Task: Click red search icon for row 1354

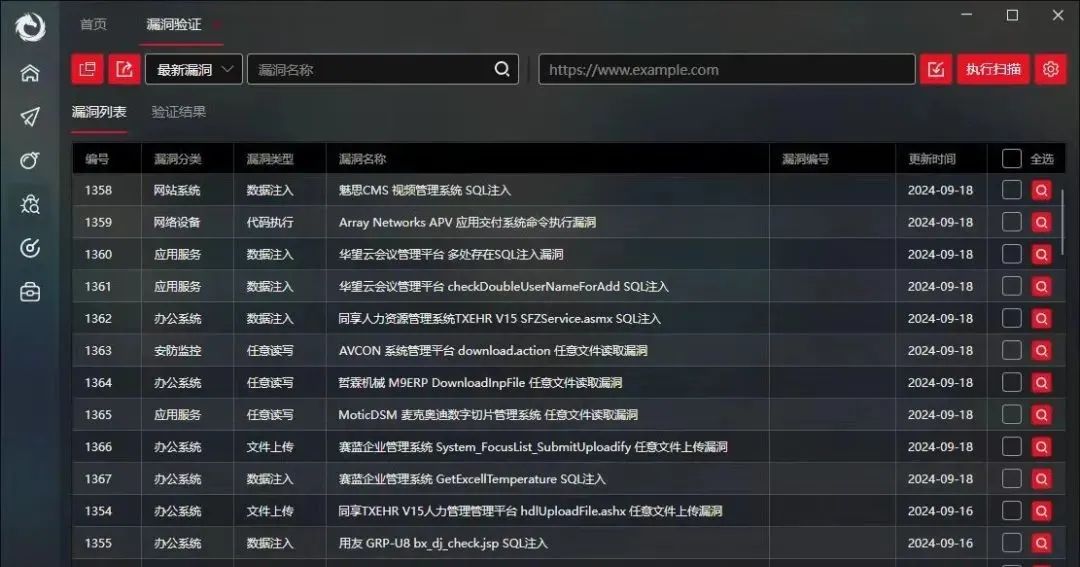Action: [1041, 511]
